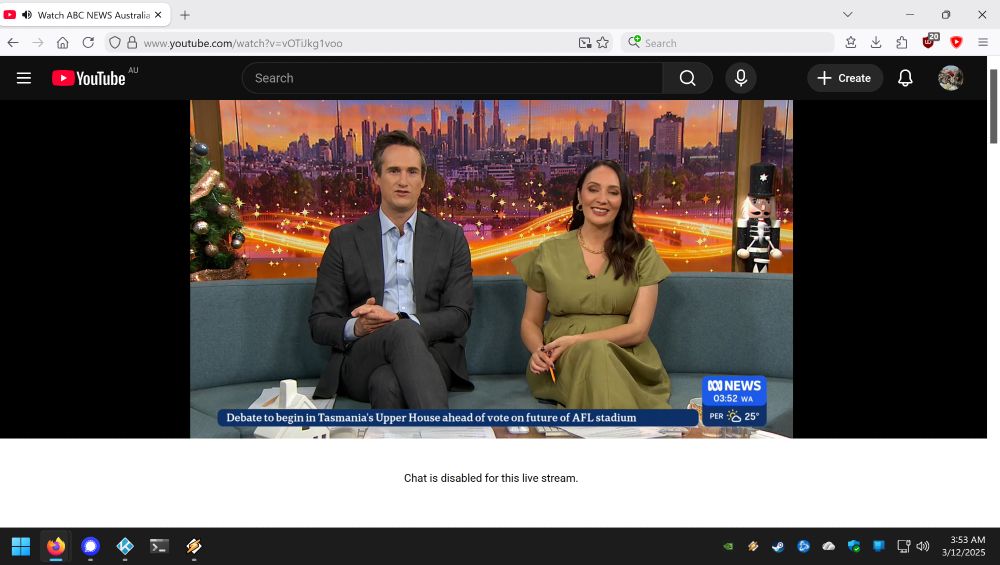Open the Windows Start menu

coord(21,547)
